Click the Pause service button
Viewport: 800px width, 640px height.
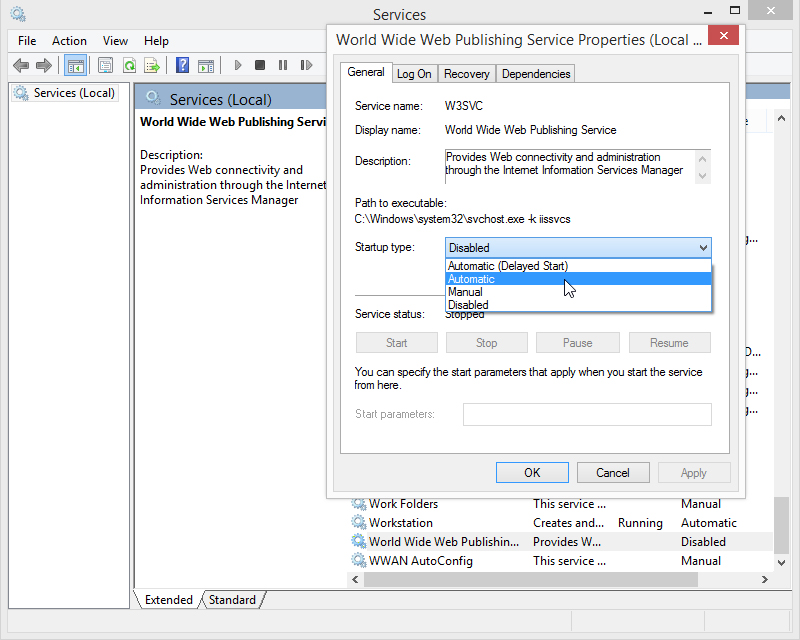click(x=578, y=343)
